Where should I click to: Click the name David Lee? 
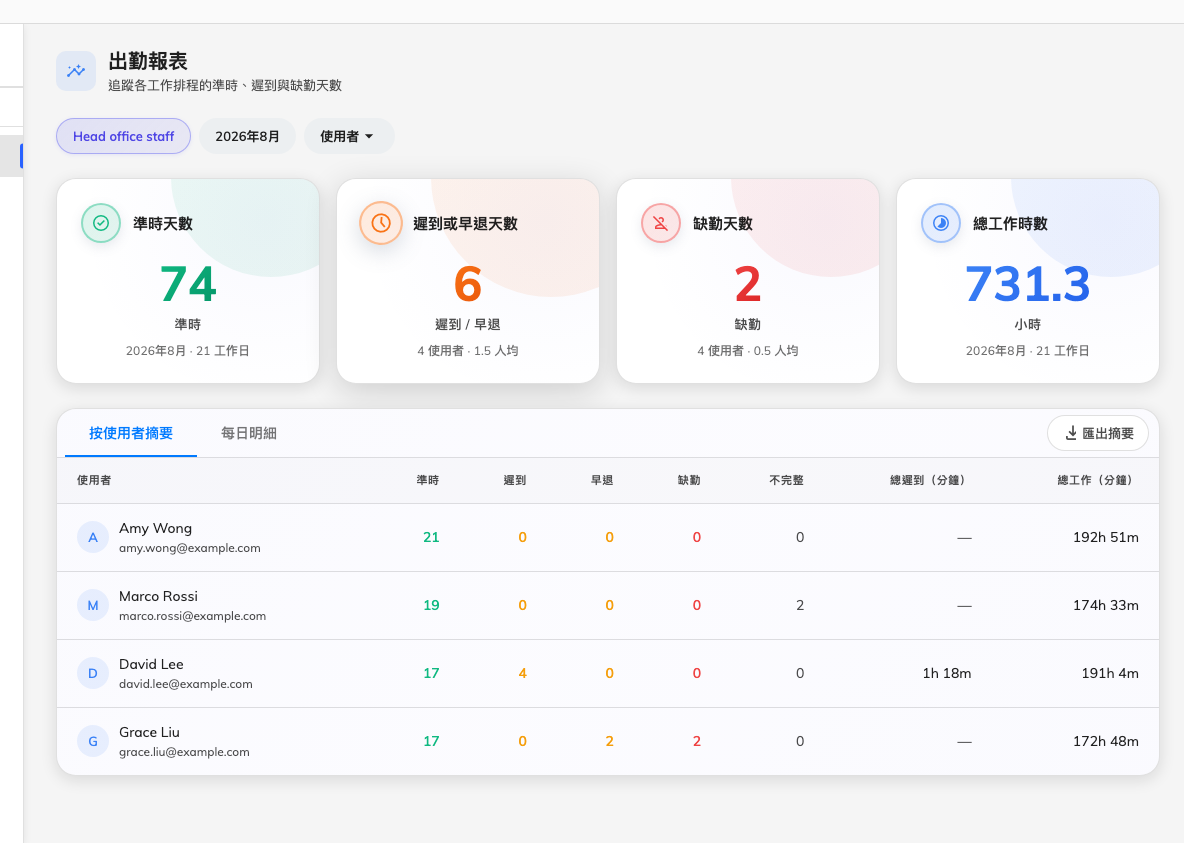click(x=151, y=665)
